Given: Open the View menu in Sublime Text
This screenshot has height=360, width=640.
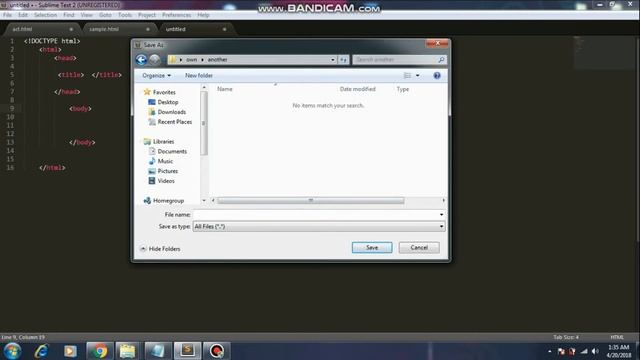Looking at the screenshot, I should (87, 15).
